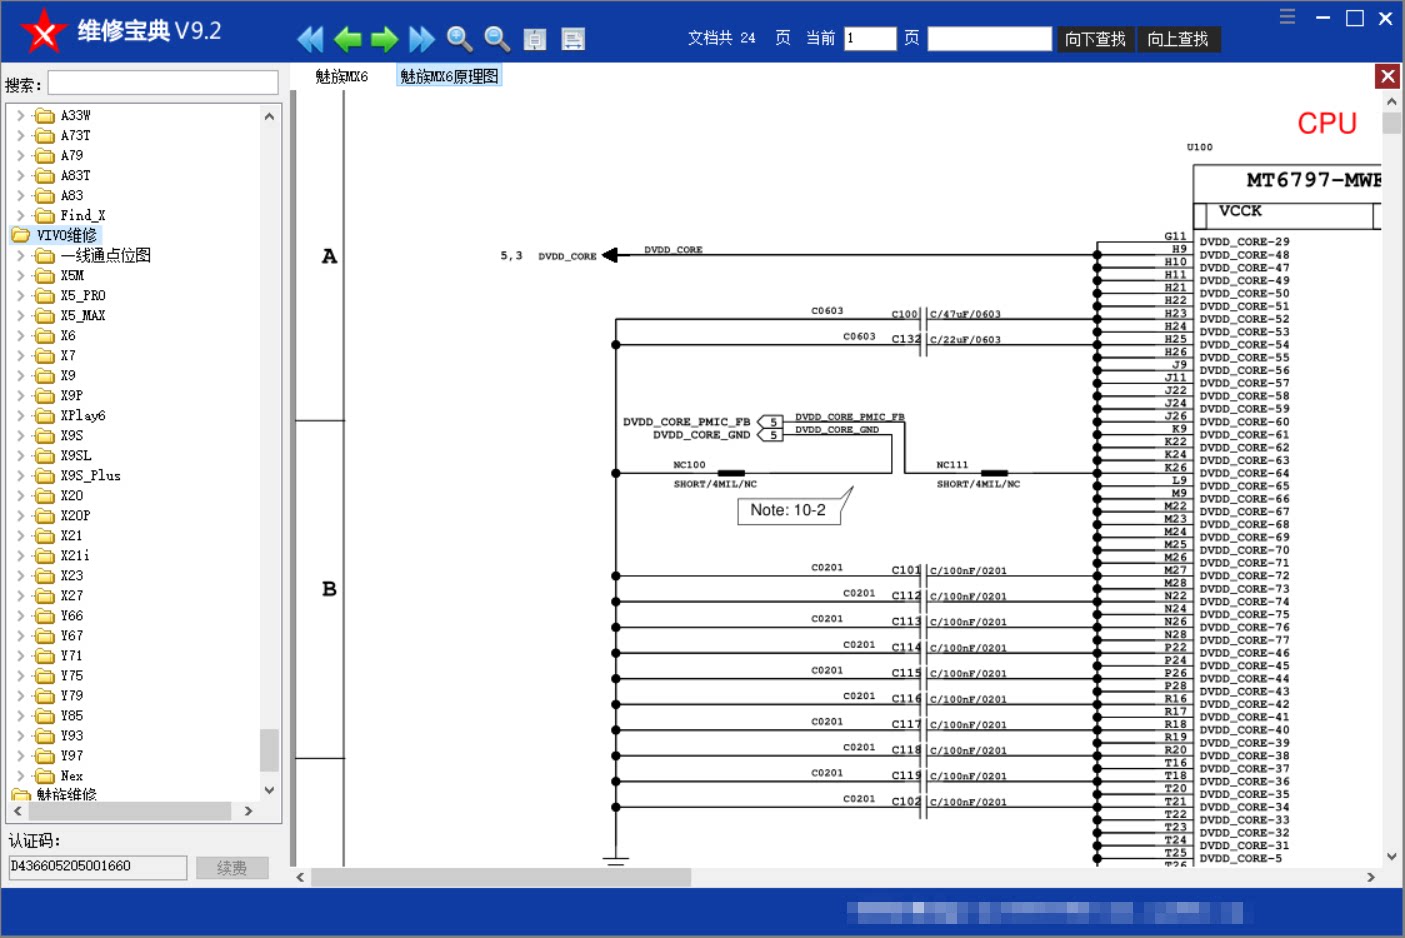Viewport: 1405px width, 938px height.
Task: Click the folder icon next to Y85
Action: pos(45,716)
